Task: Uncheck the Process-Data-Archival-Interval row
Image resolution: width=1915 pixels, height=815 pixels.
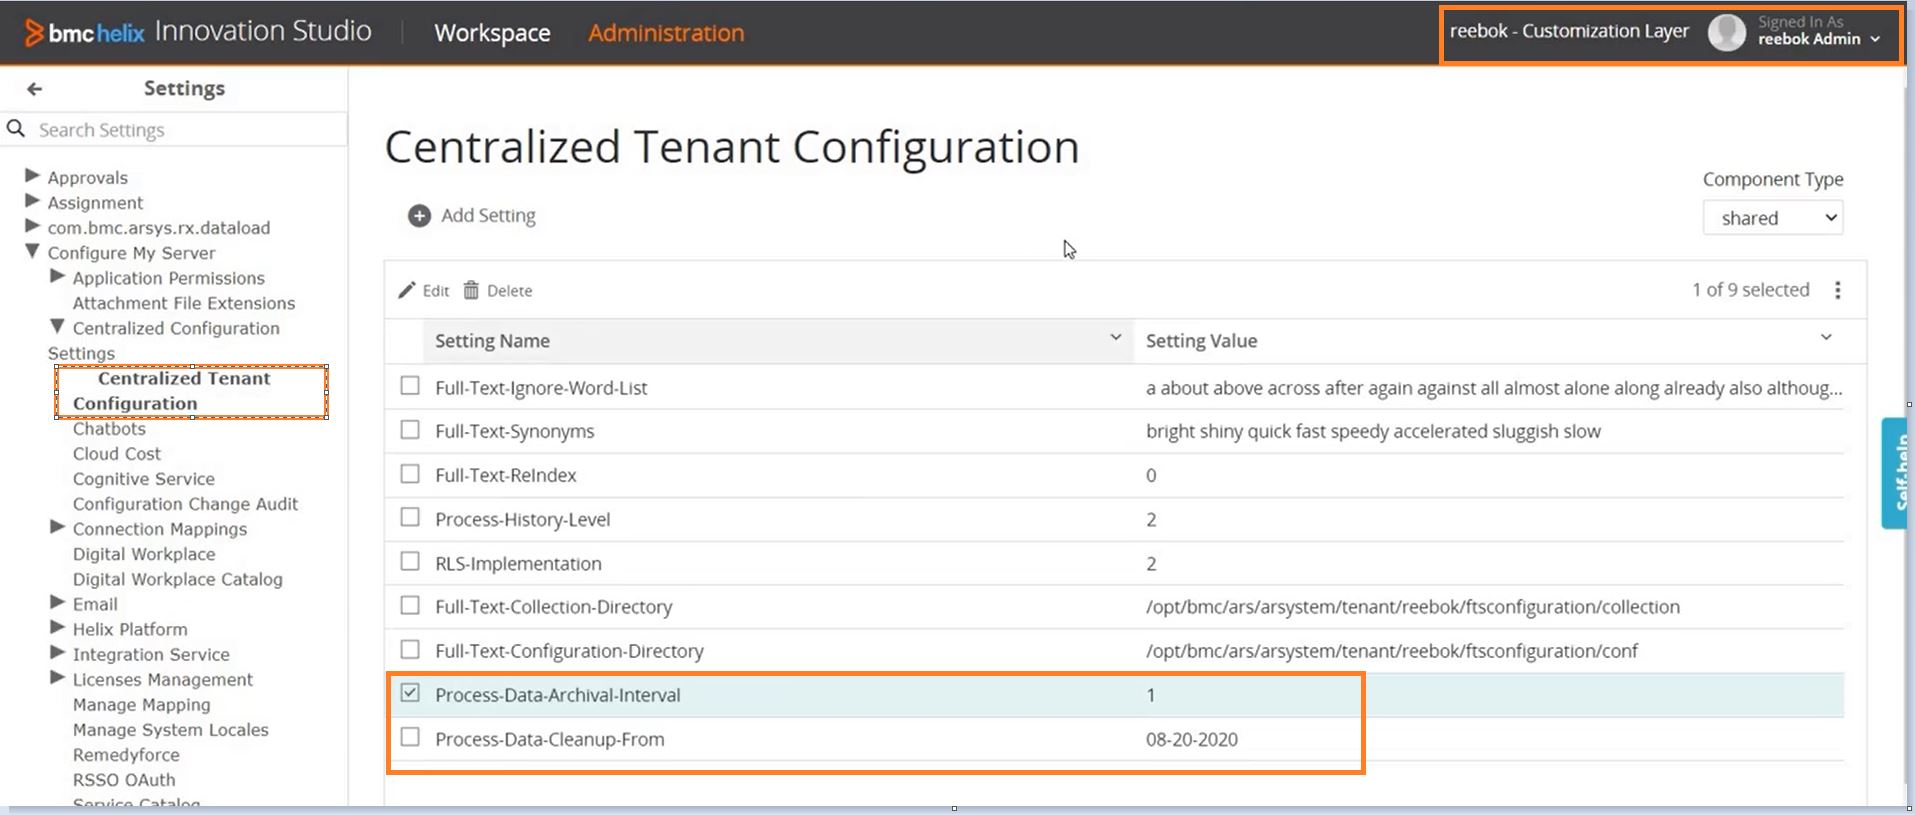Action: coord(410,693)
